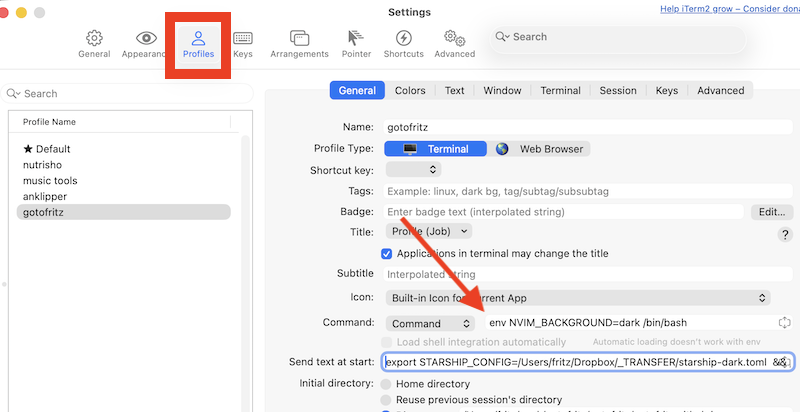
Task: Switch to the Advanced profile tab
Action: pos(720,91)
